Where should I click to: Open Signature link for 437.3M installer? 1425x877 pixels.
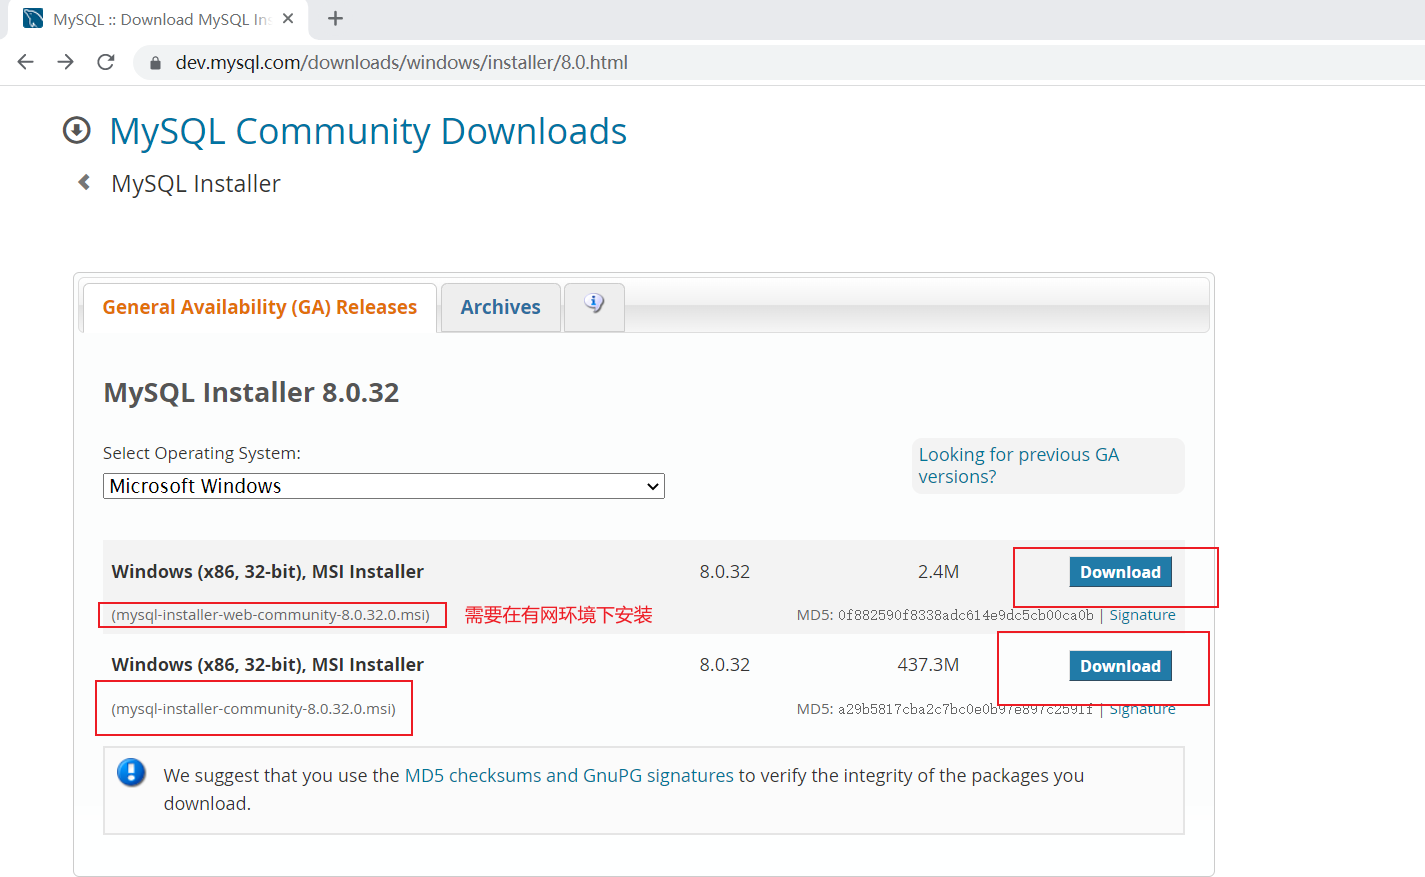(1142, 709)
